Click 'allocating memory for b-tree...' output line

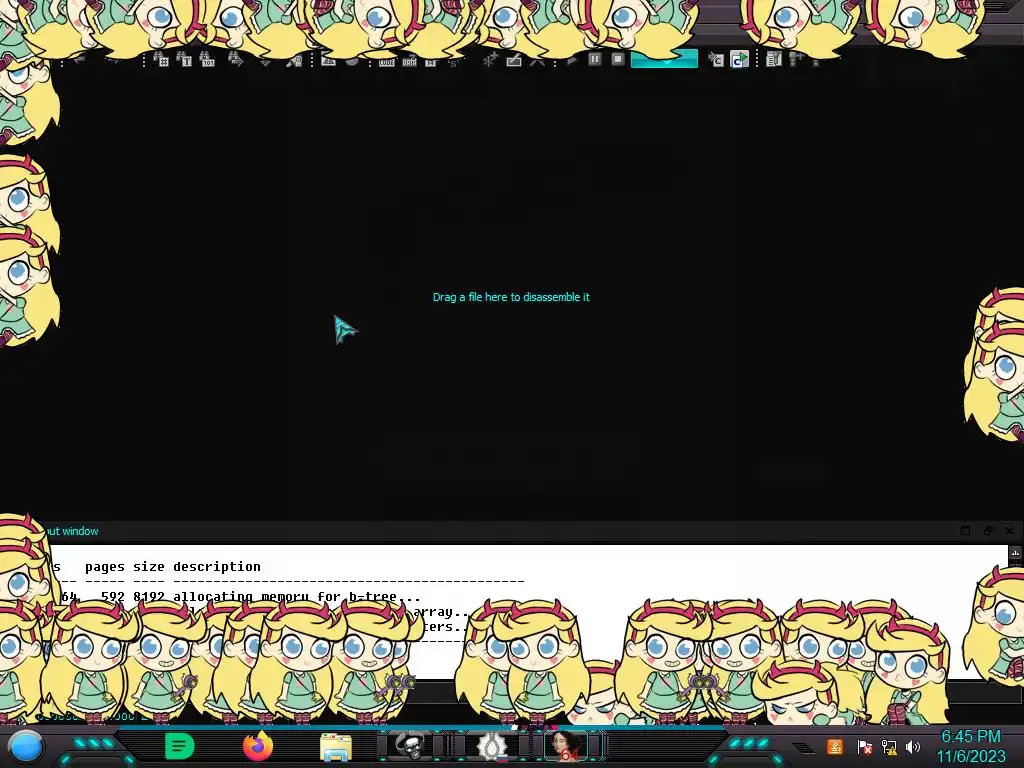pyautogui.click(x=297, y=596)
